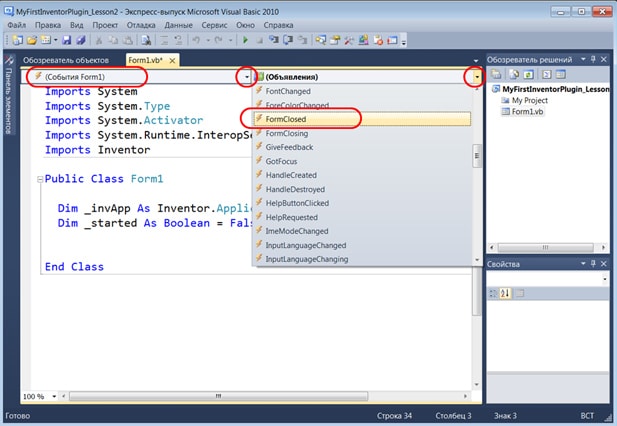Viewport: 617px width, 426px height.
Task: Collapse the Public Class Form1 code block
Action: 40,179
